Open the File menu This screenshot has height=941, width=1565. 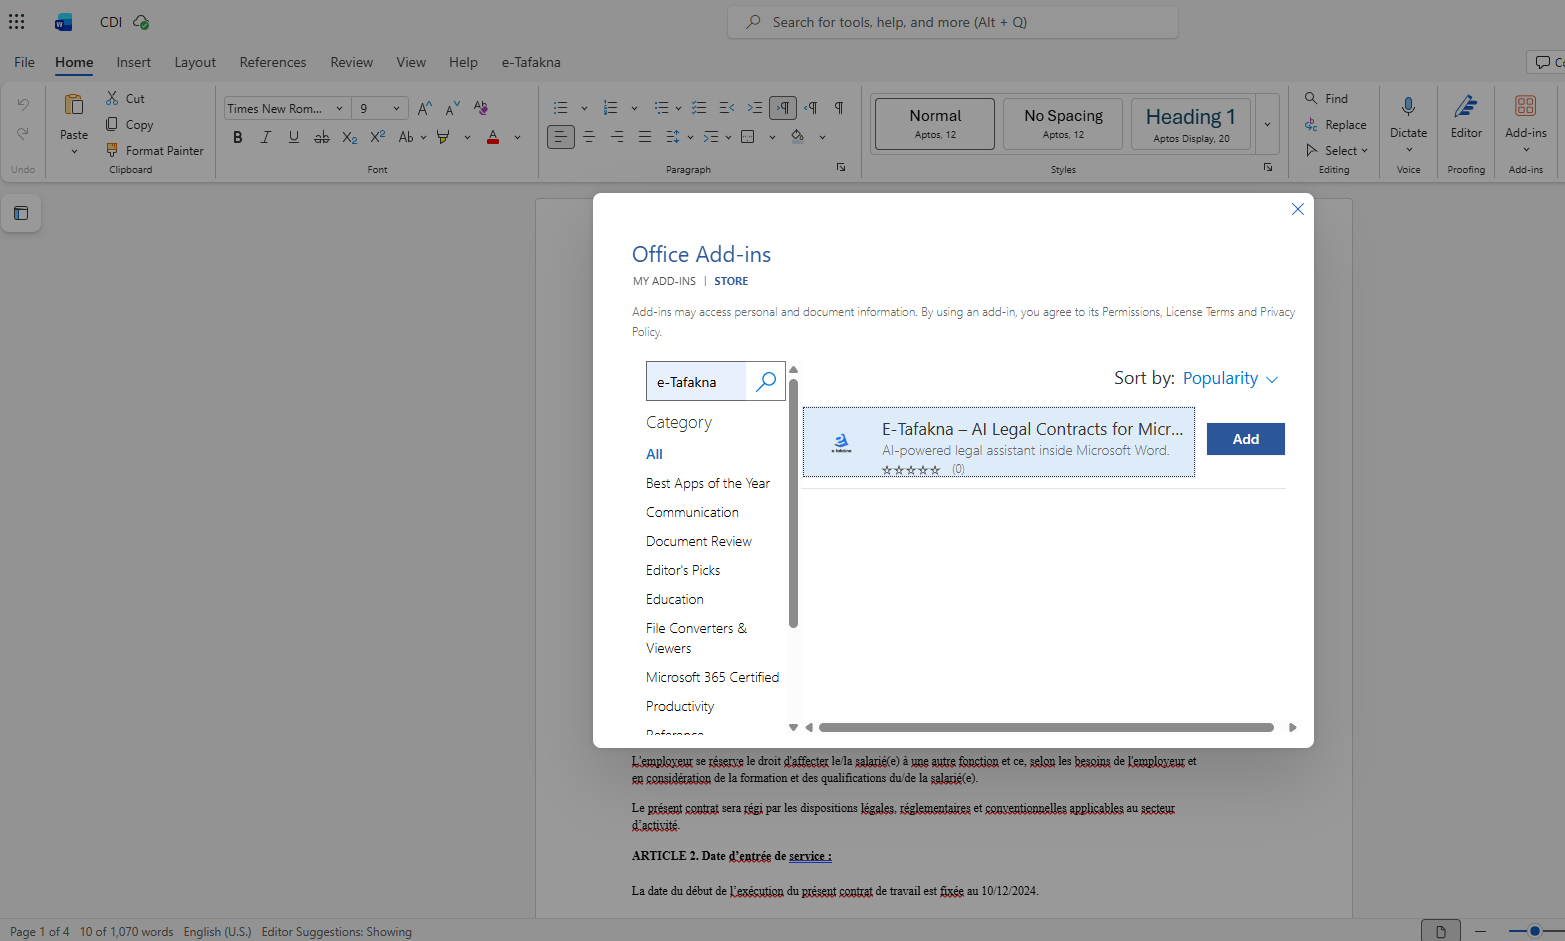tap(24, 62)
